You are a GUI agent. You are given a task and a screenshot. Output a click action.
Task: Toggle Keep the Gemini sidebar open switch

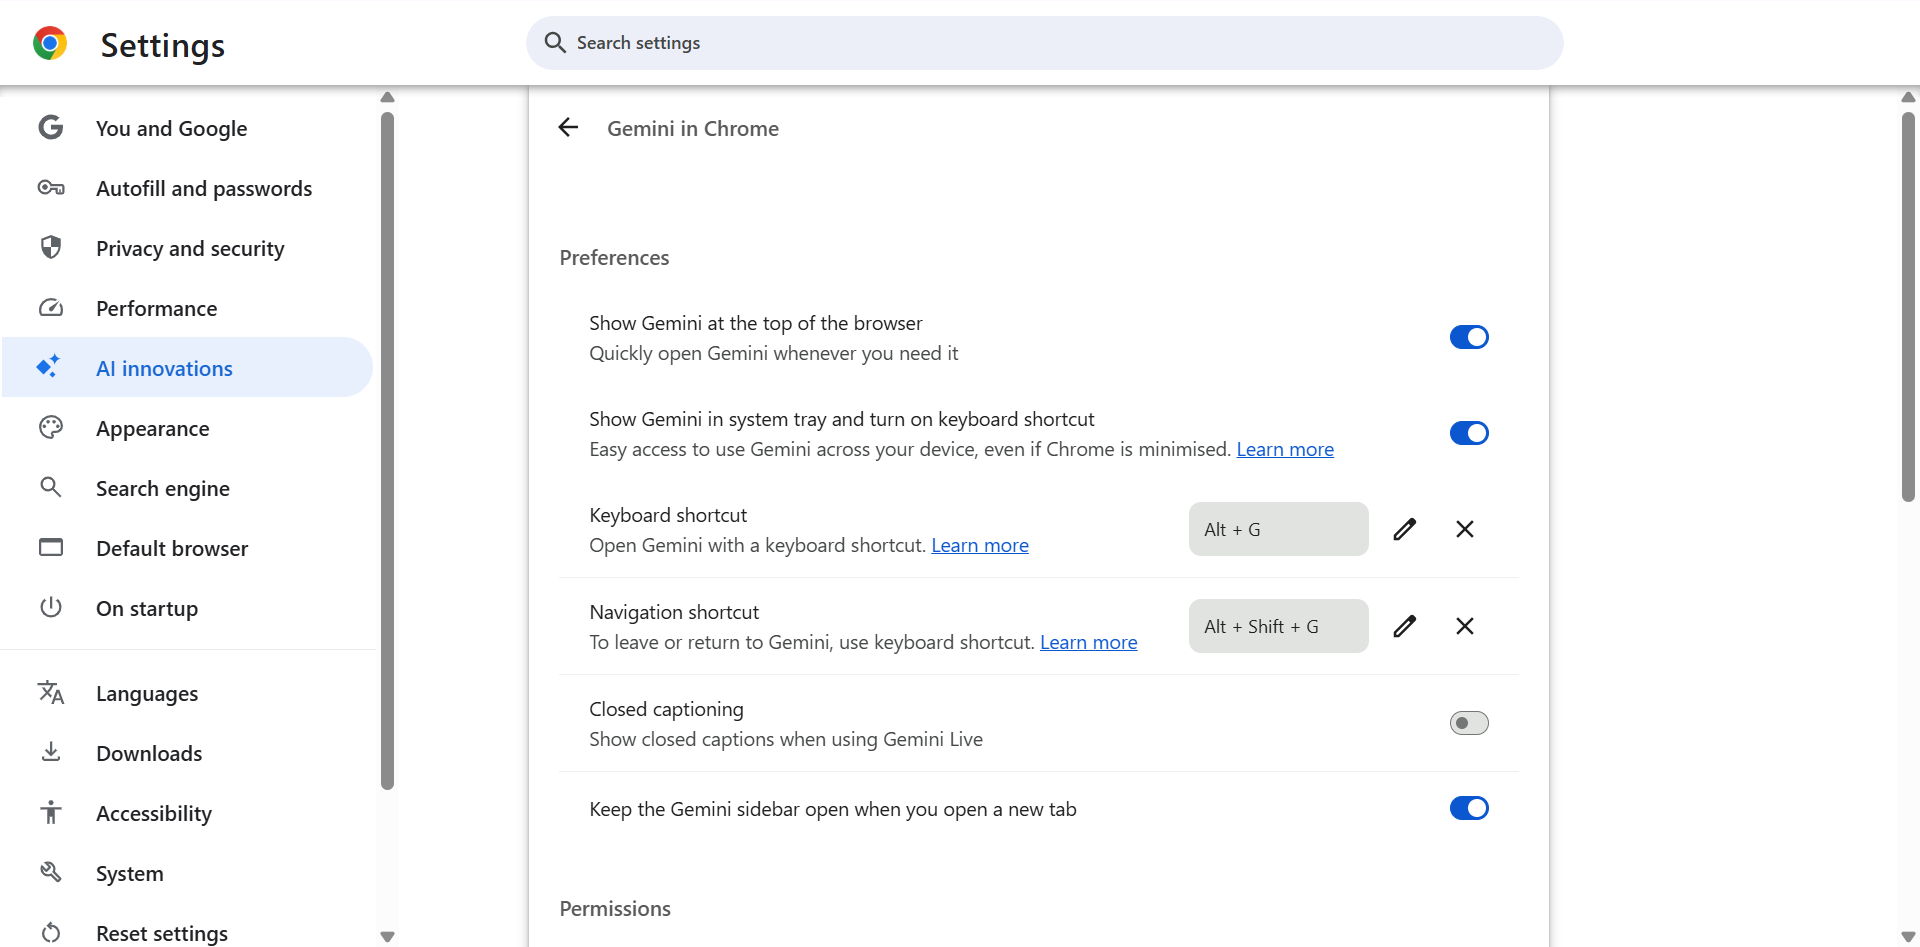[x=1469, y=808]
